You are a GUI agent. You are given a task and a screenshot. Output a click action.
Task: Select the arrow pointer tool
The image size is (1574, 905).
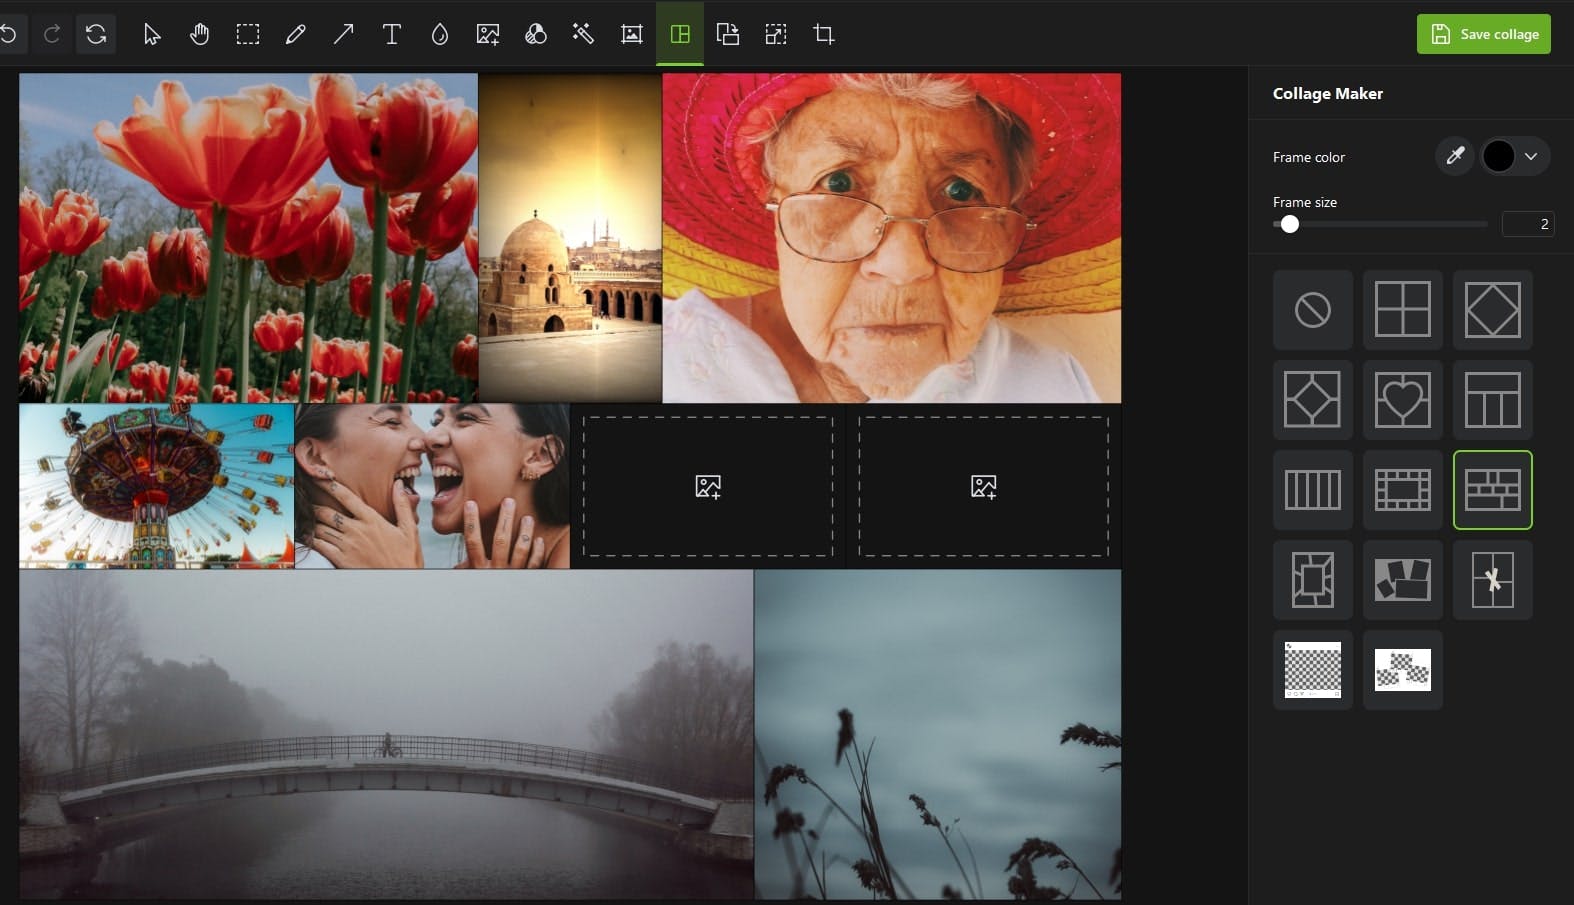151,35
